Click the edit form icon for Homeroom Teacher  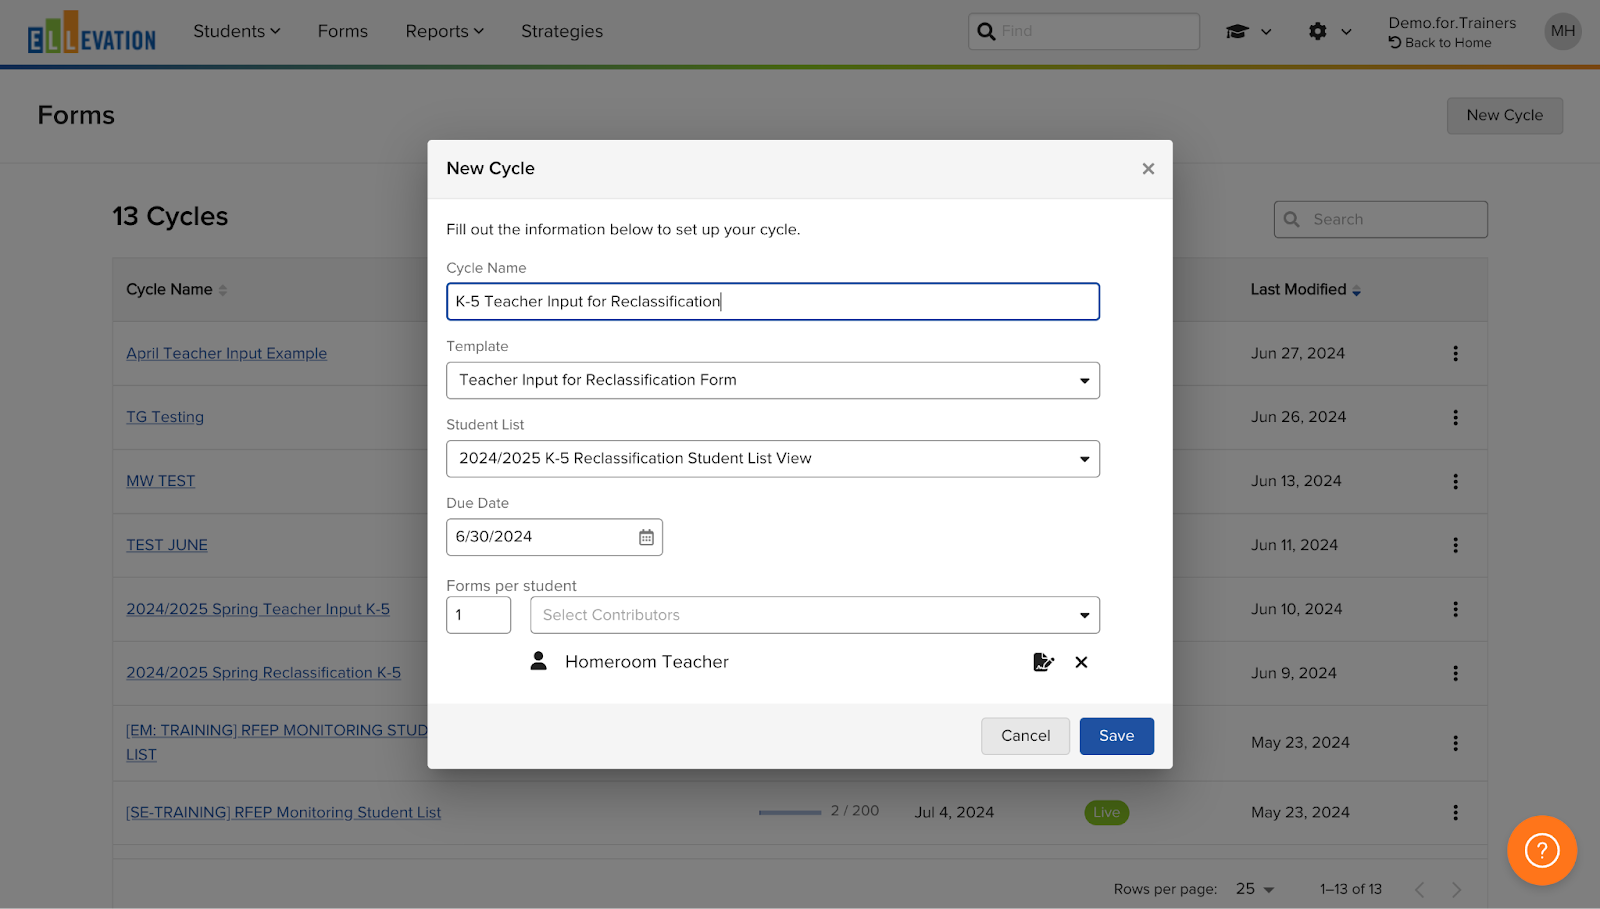1043,662
